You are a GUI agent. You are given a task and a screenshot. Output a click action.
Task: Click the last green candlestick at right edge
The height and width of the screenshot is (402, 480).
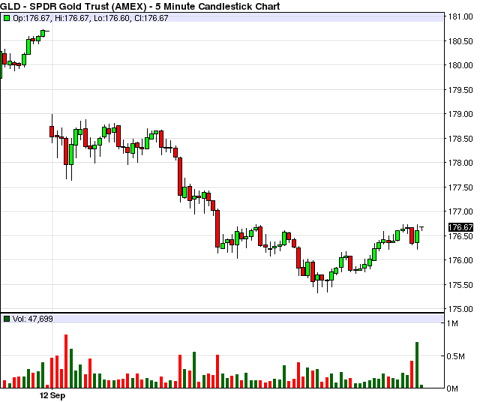[x=417, y=236]
